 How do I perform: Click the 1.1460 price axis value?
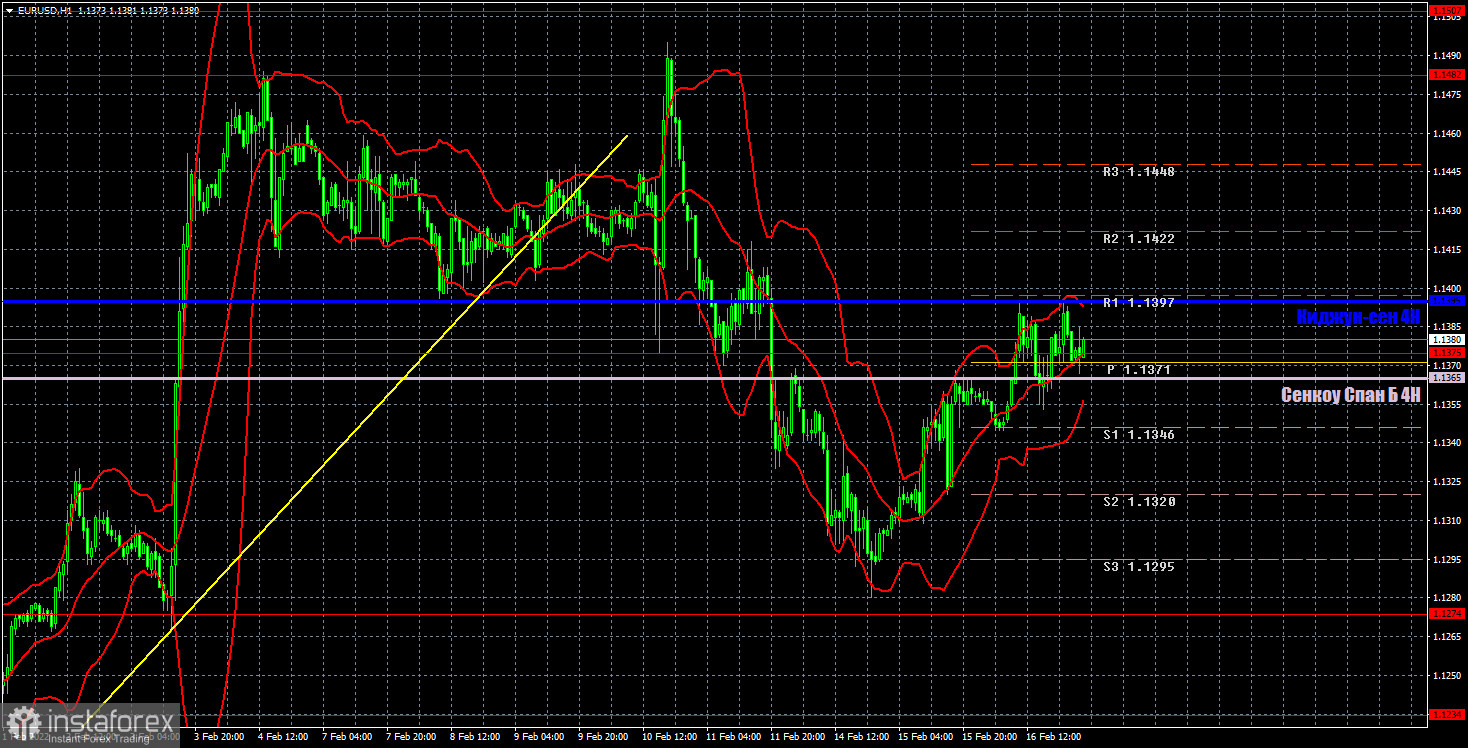coord(1446,133)
